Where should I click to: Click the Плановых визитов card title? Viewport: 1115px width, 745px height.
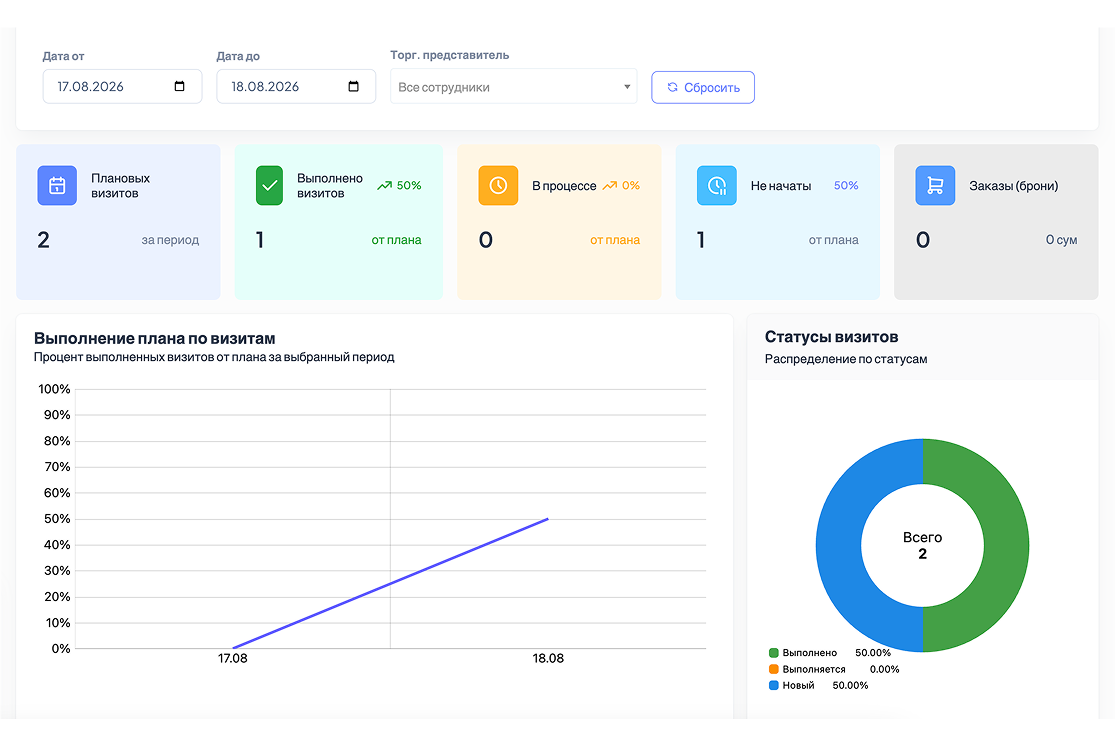click(120, 186)
